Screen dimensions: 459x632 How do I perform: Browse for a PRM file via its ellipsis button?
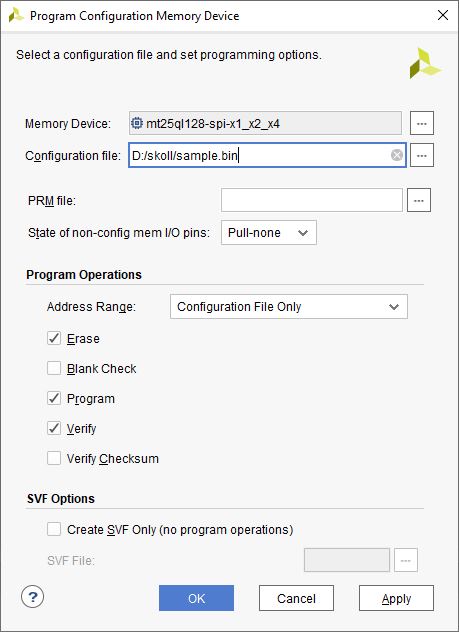(419, 200)
